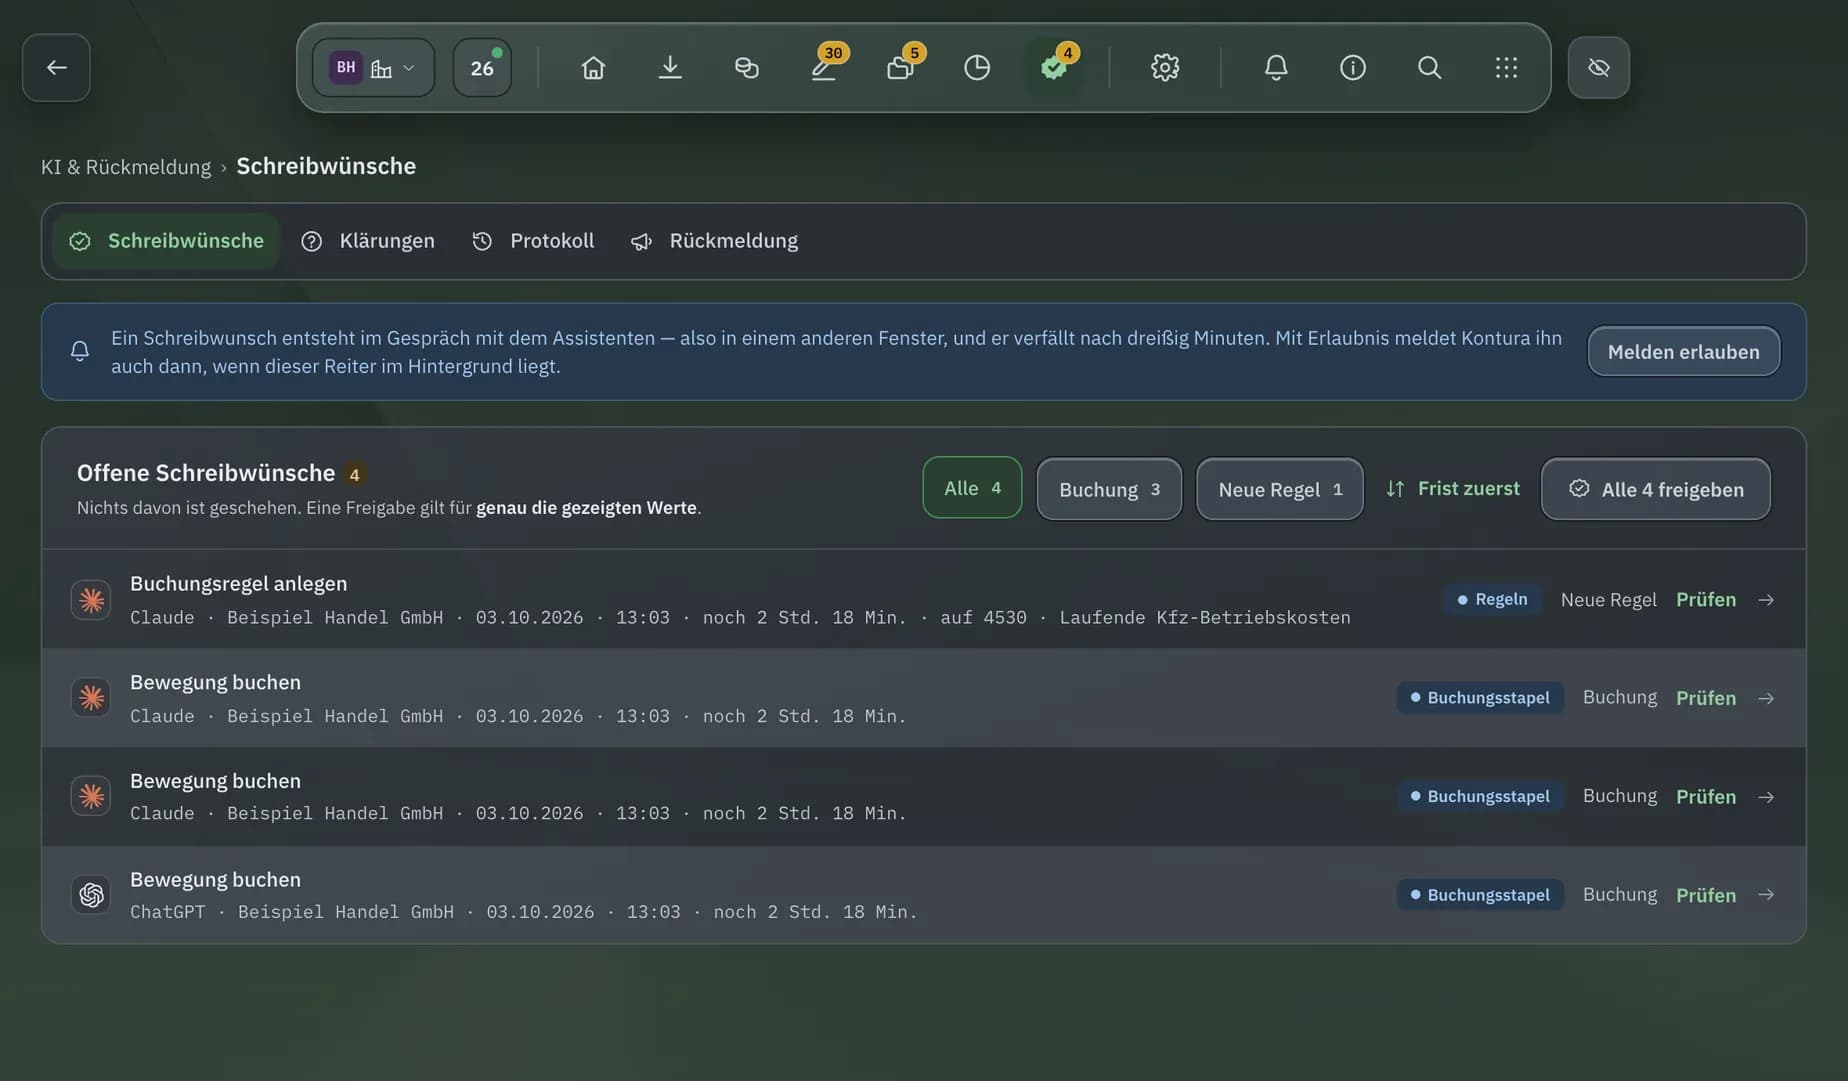
Task: Click Alle 4 freigeben button
Action: 1656,489
